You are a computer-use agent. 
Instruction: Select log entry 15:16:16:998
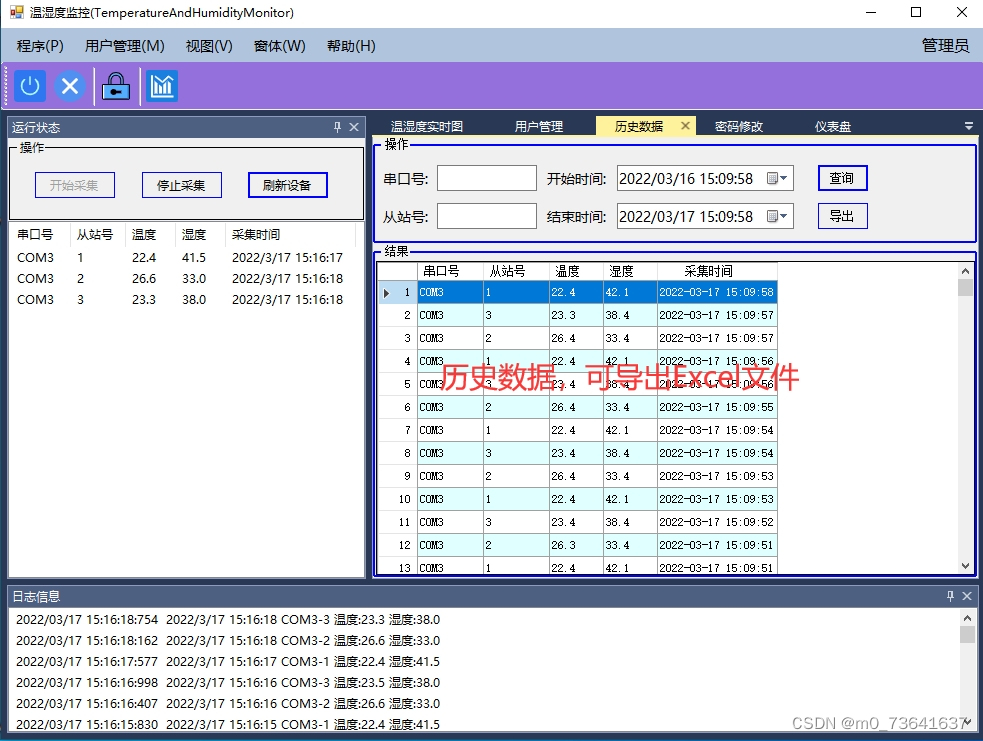pos(228,682)
